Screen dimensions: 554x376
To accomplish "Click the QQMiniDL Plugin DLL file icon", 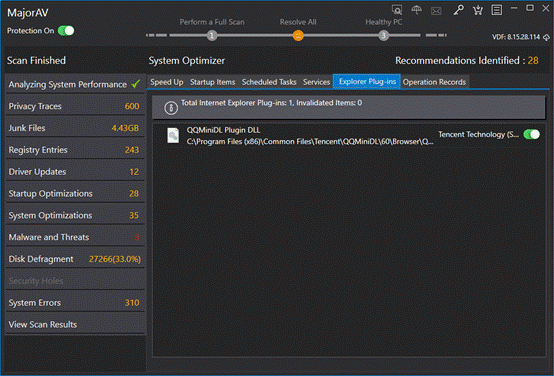I will [173, 136].
